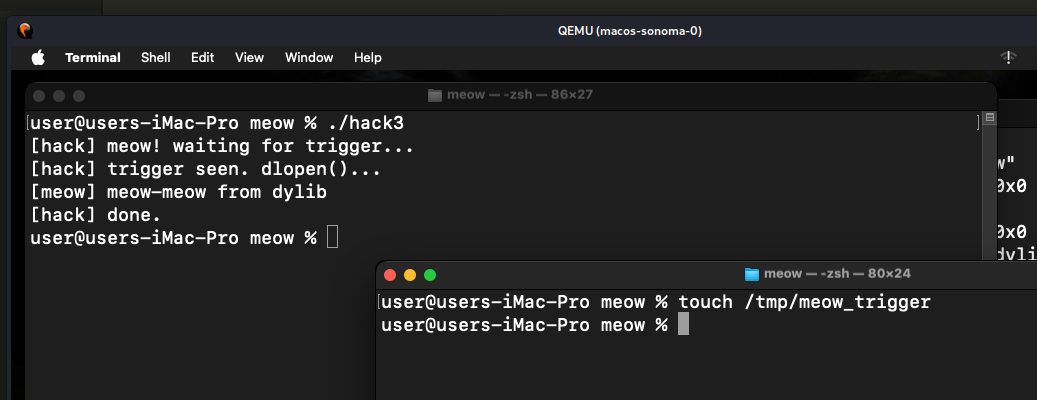Close the 80×24 terminal with red button
The image size is (1037, 400).
390,275
